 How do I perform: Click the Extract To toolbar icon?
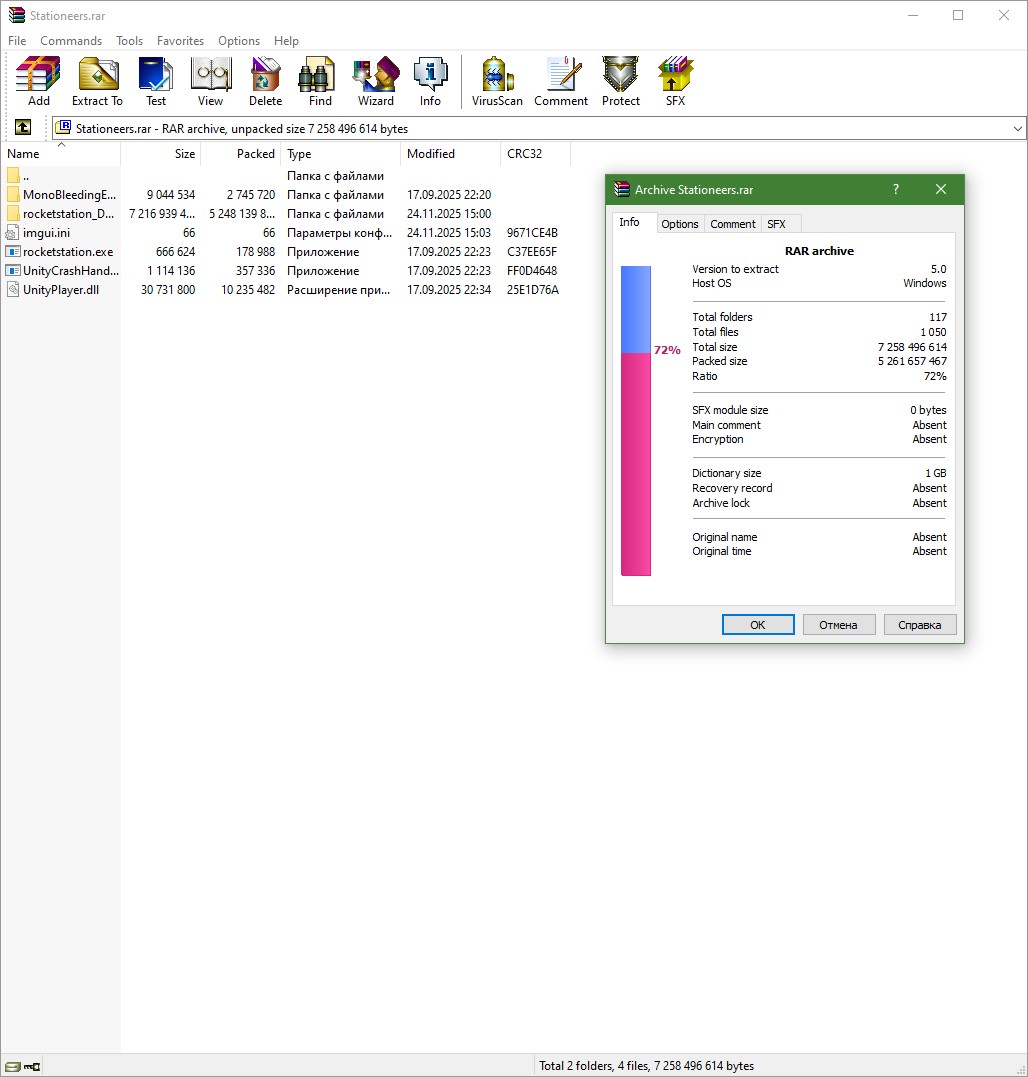click(x=97, y=81)
